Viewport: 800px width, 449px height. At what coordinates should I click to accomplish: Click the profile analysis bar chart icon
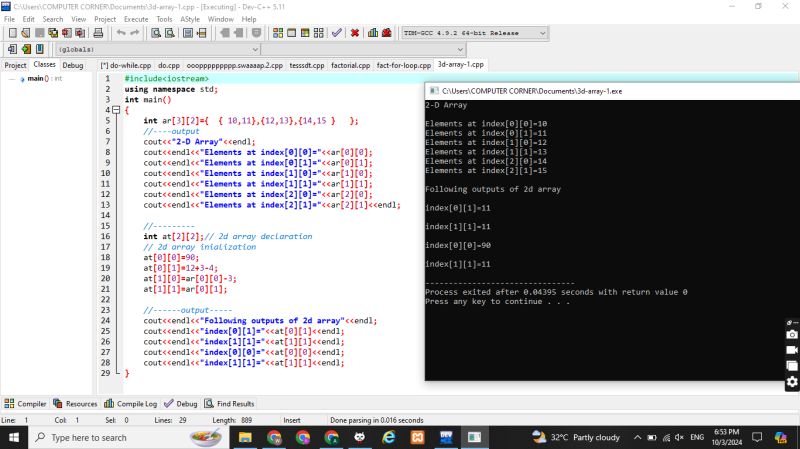[373, 33]
